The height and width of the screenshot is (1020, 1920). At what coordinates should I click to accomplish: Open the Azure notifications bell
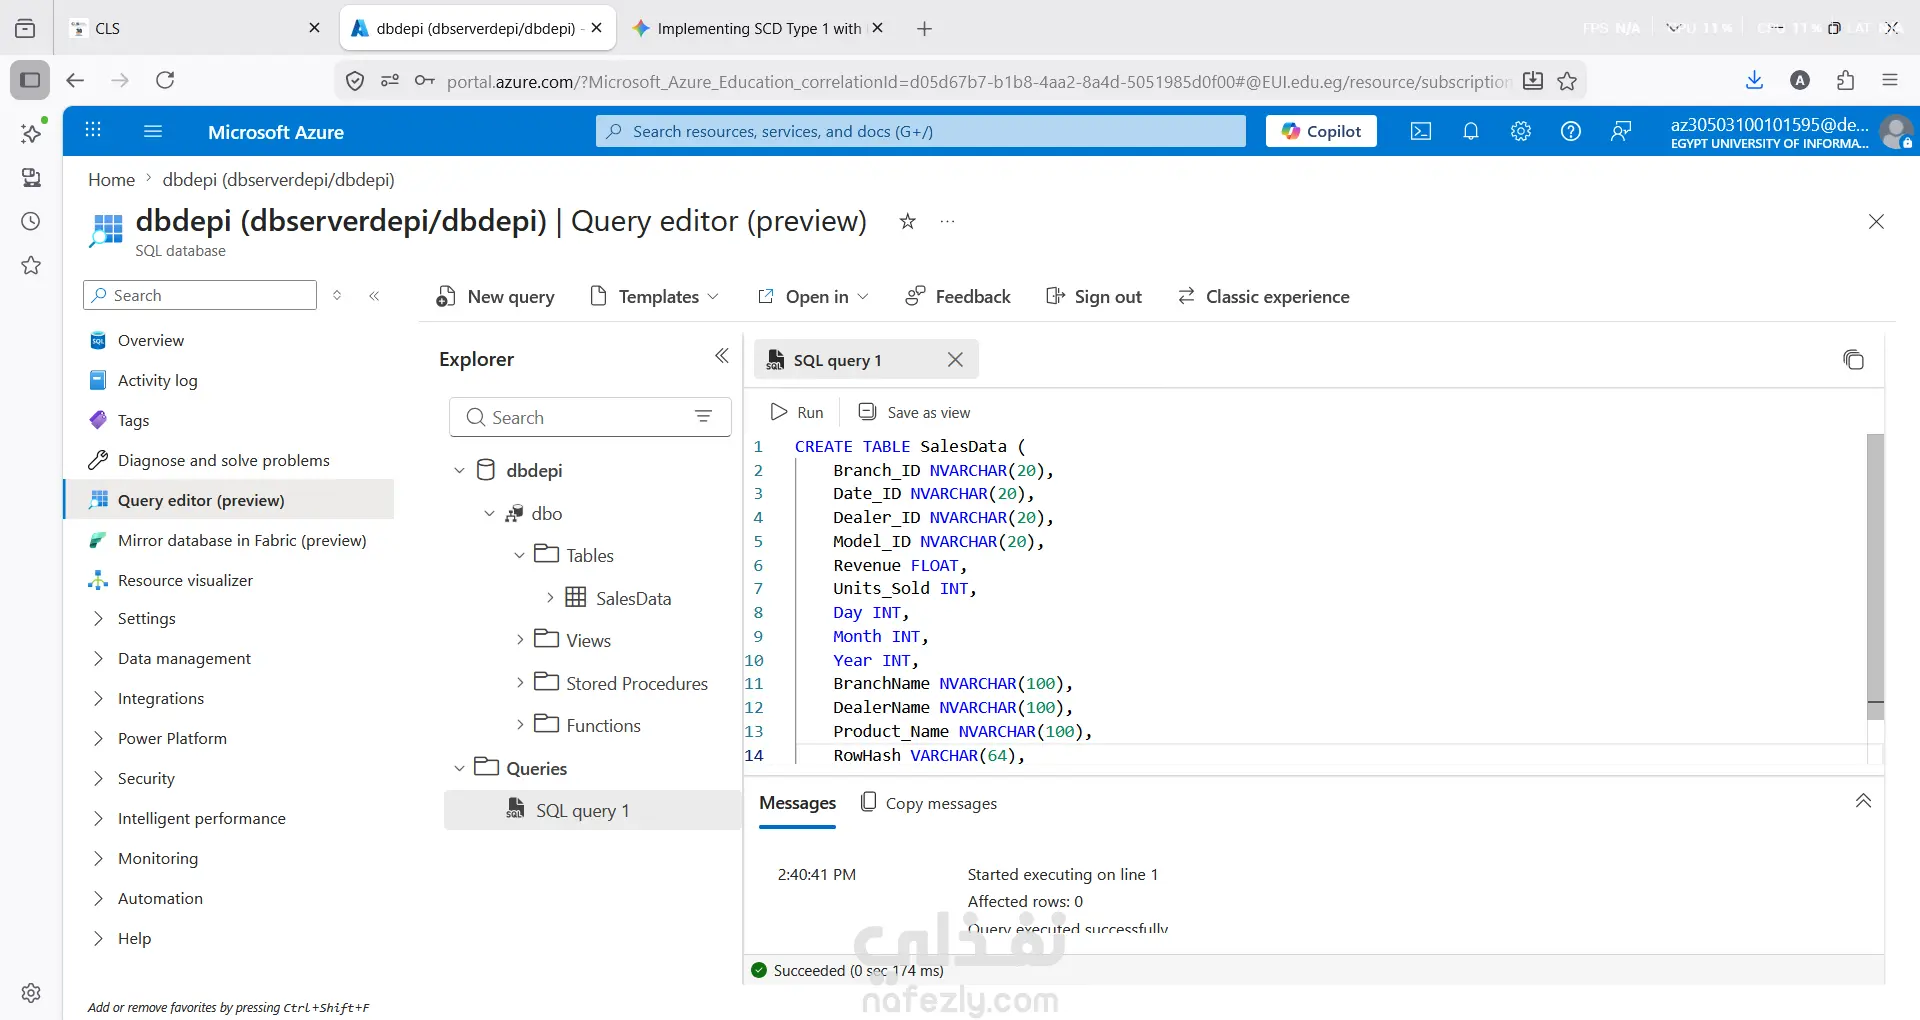1471,131
